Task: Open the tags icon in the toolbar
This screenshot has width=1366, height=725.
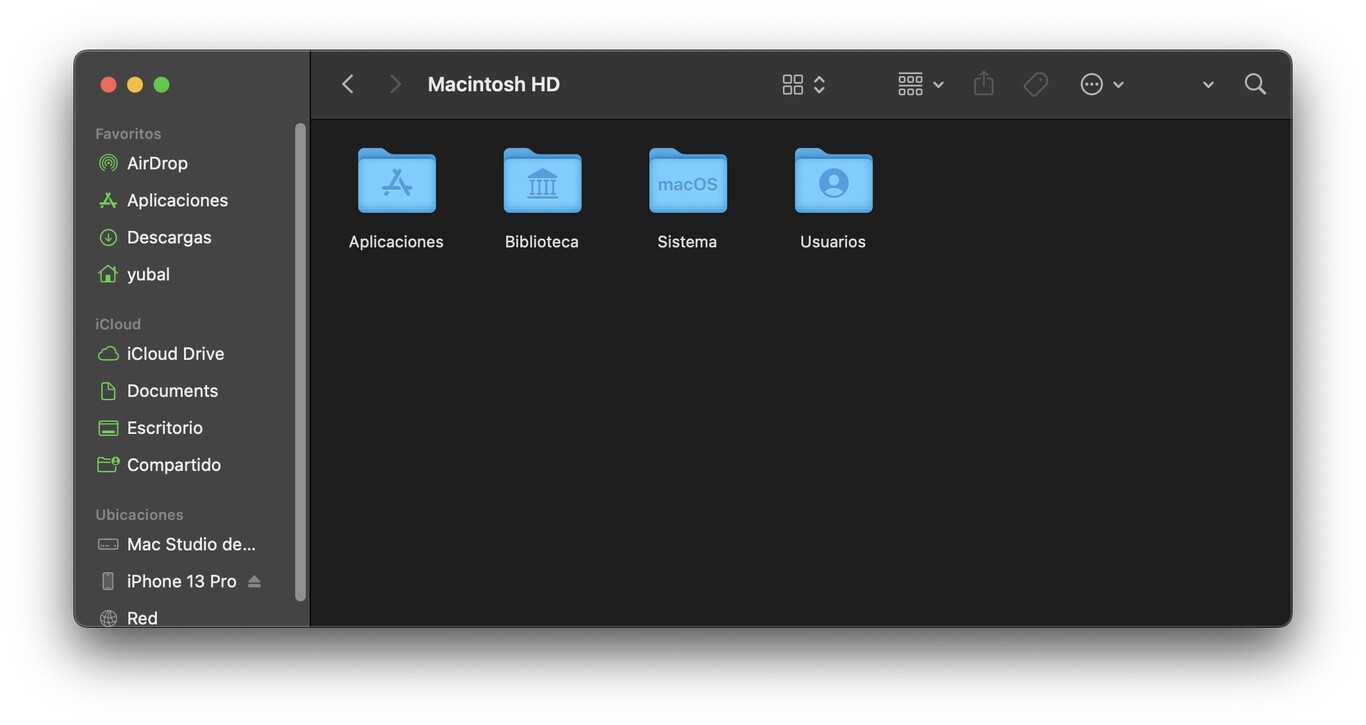Action: point(1035,84)
